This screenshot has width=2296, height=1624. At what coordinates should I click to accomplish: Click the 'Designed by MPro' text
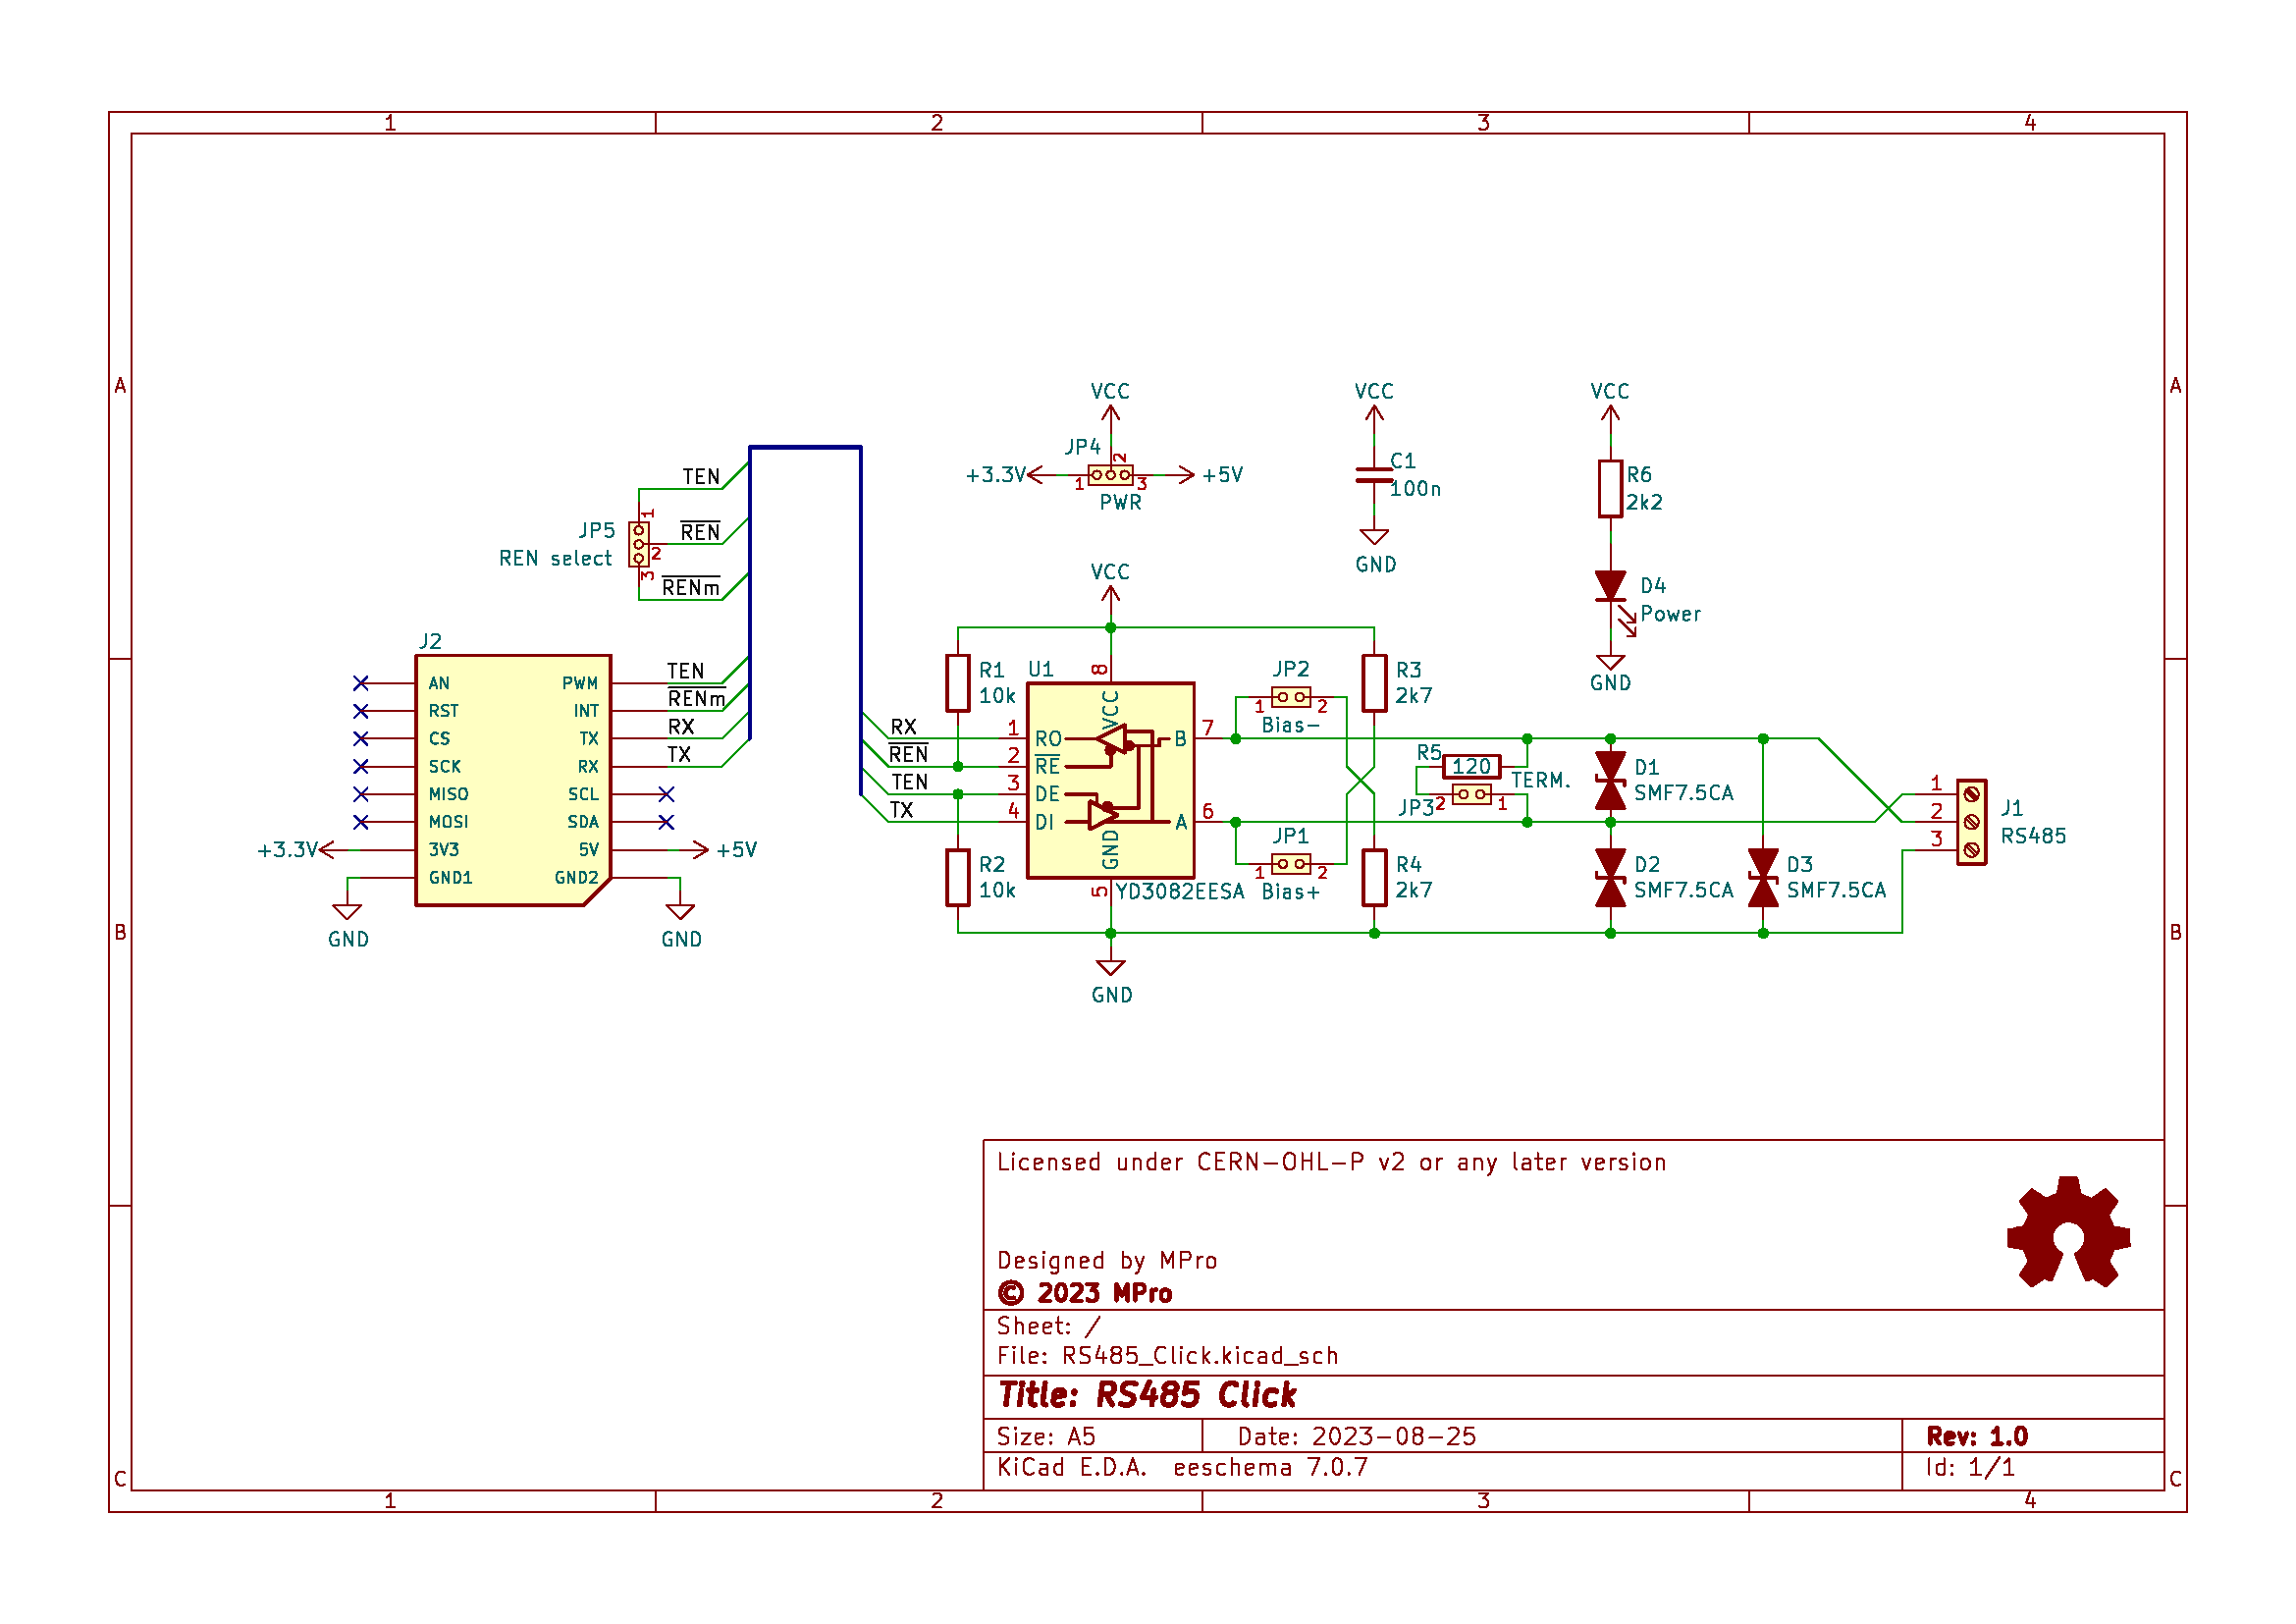[x=1107, y=1260]
